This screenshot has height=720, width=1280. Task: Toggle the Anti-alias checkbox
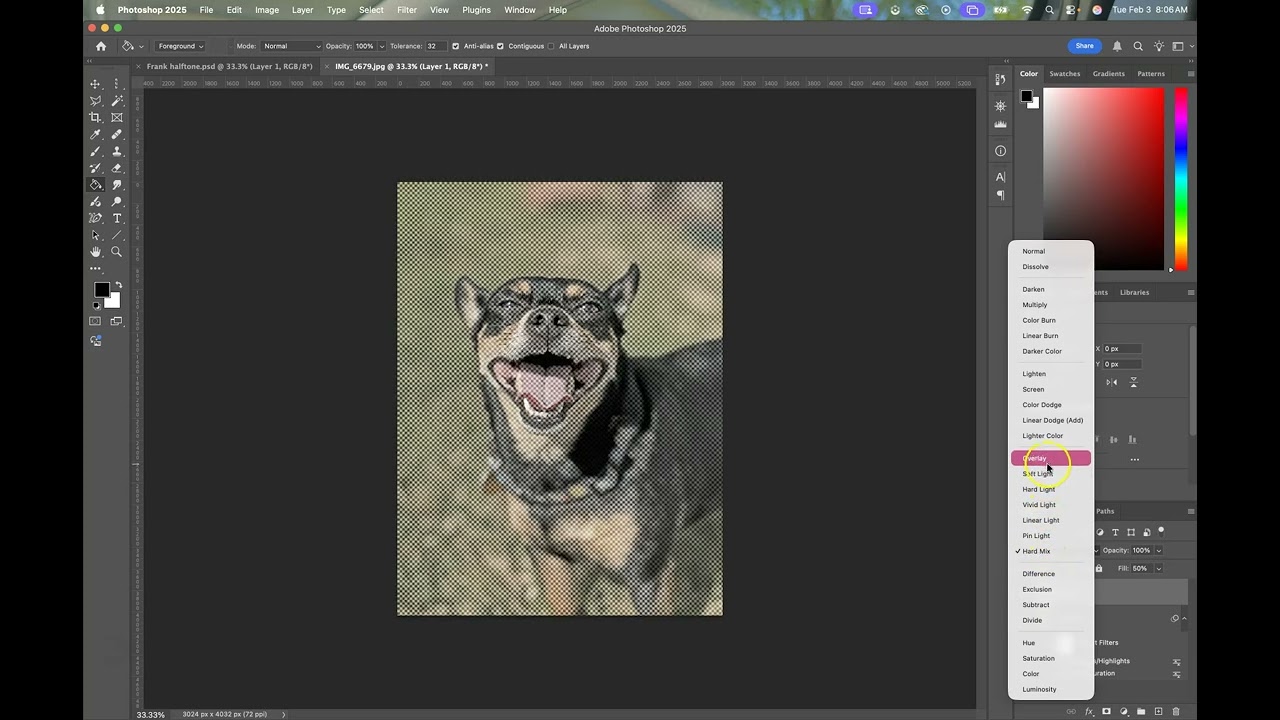(456, 46)
